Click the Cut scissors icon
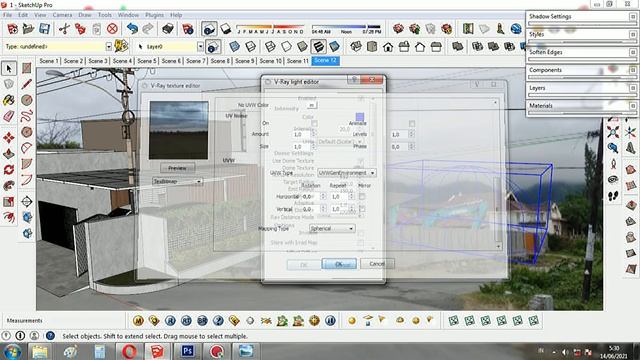This screenshot has height=360, width=640. point(64,29)
